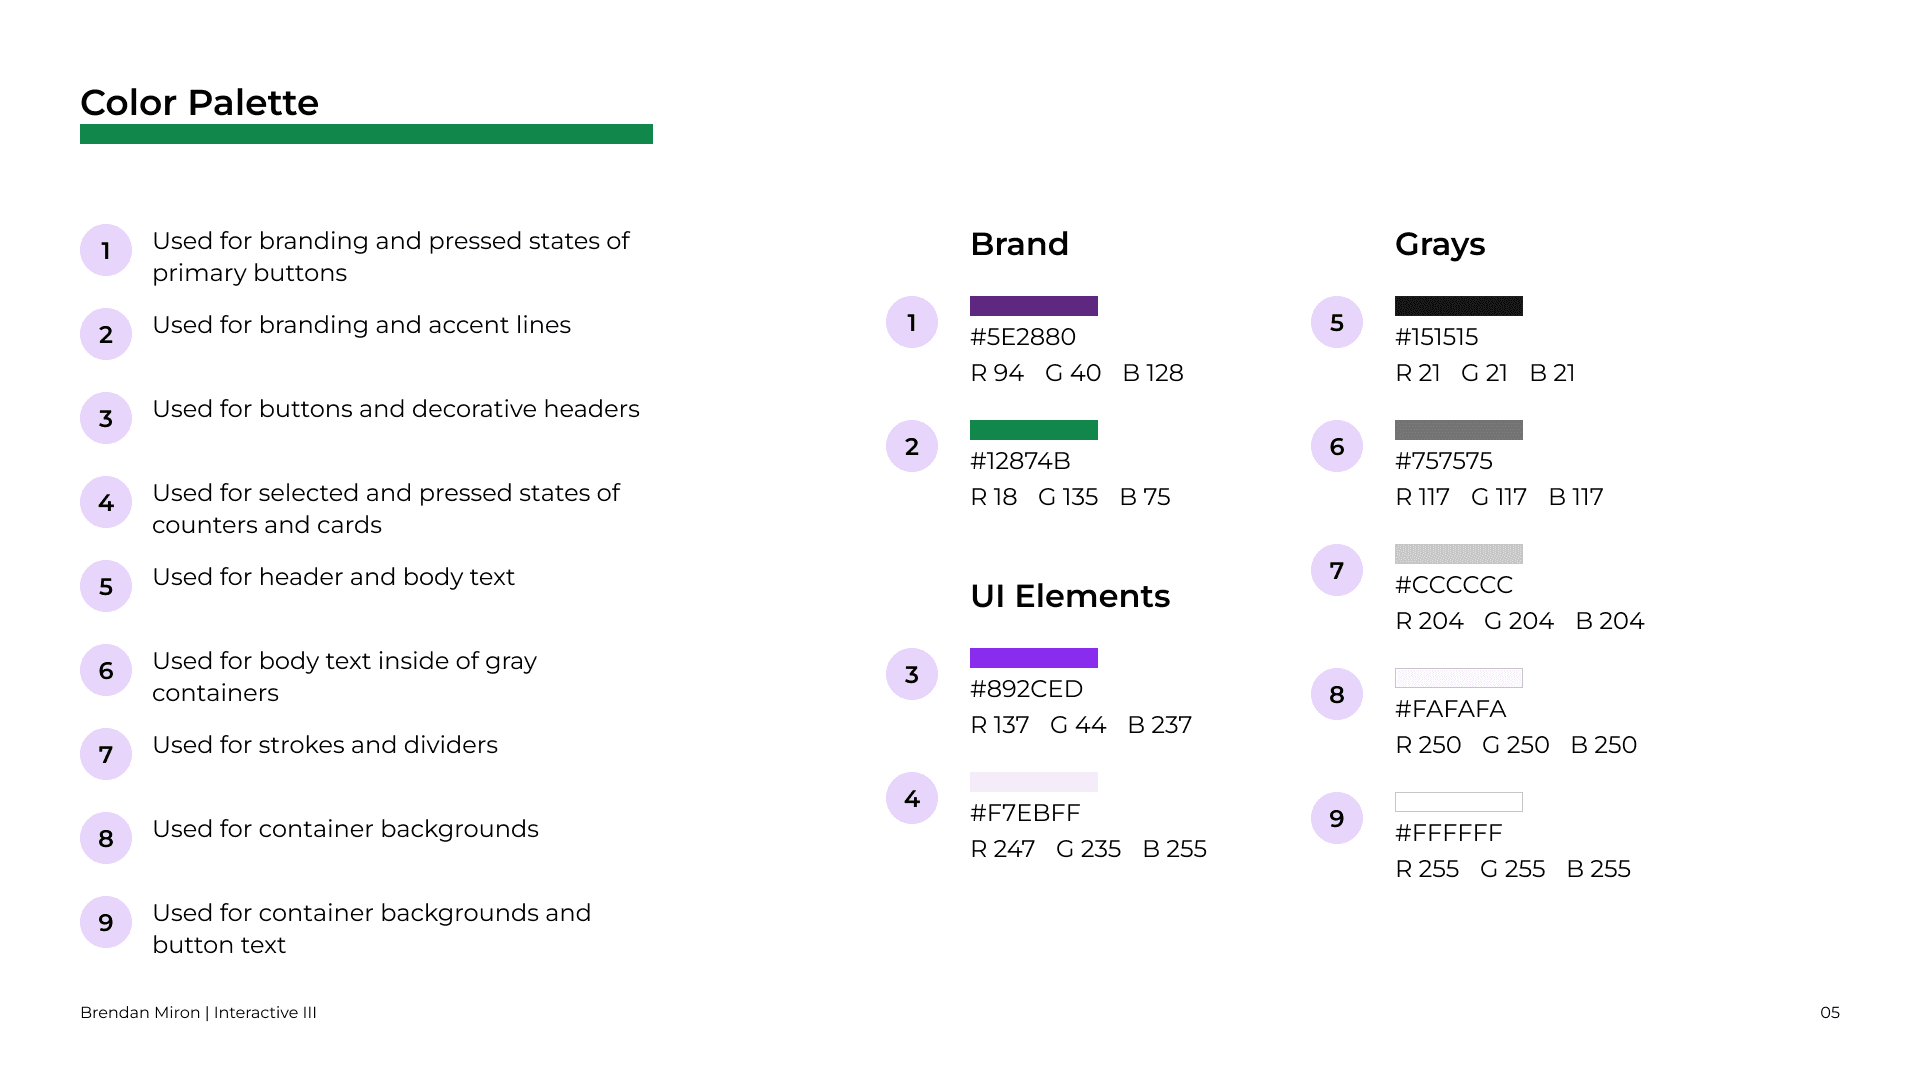Click the Color Palette title
Screen dimensions: 1920x1080
(200, 102)
